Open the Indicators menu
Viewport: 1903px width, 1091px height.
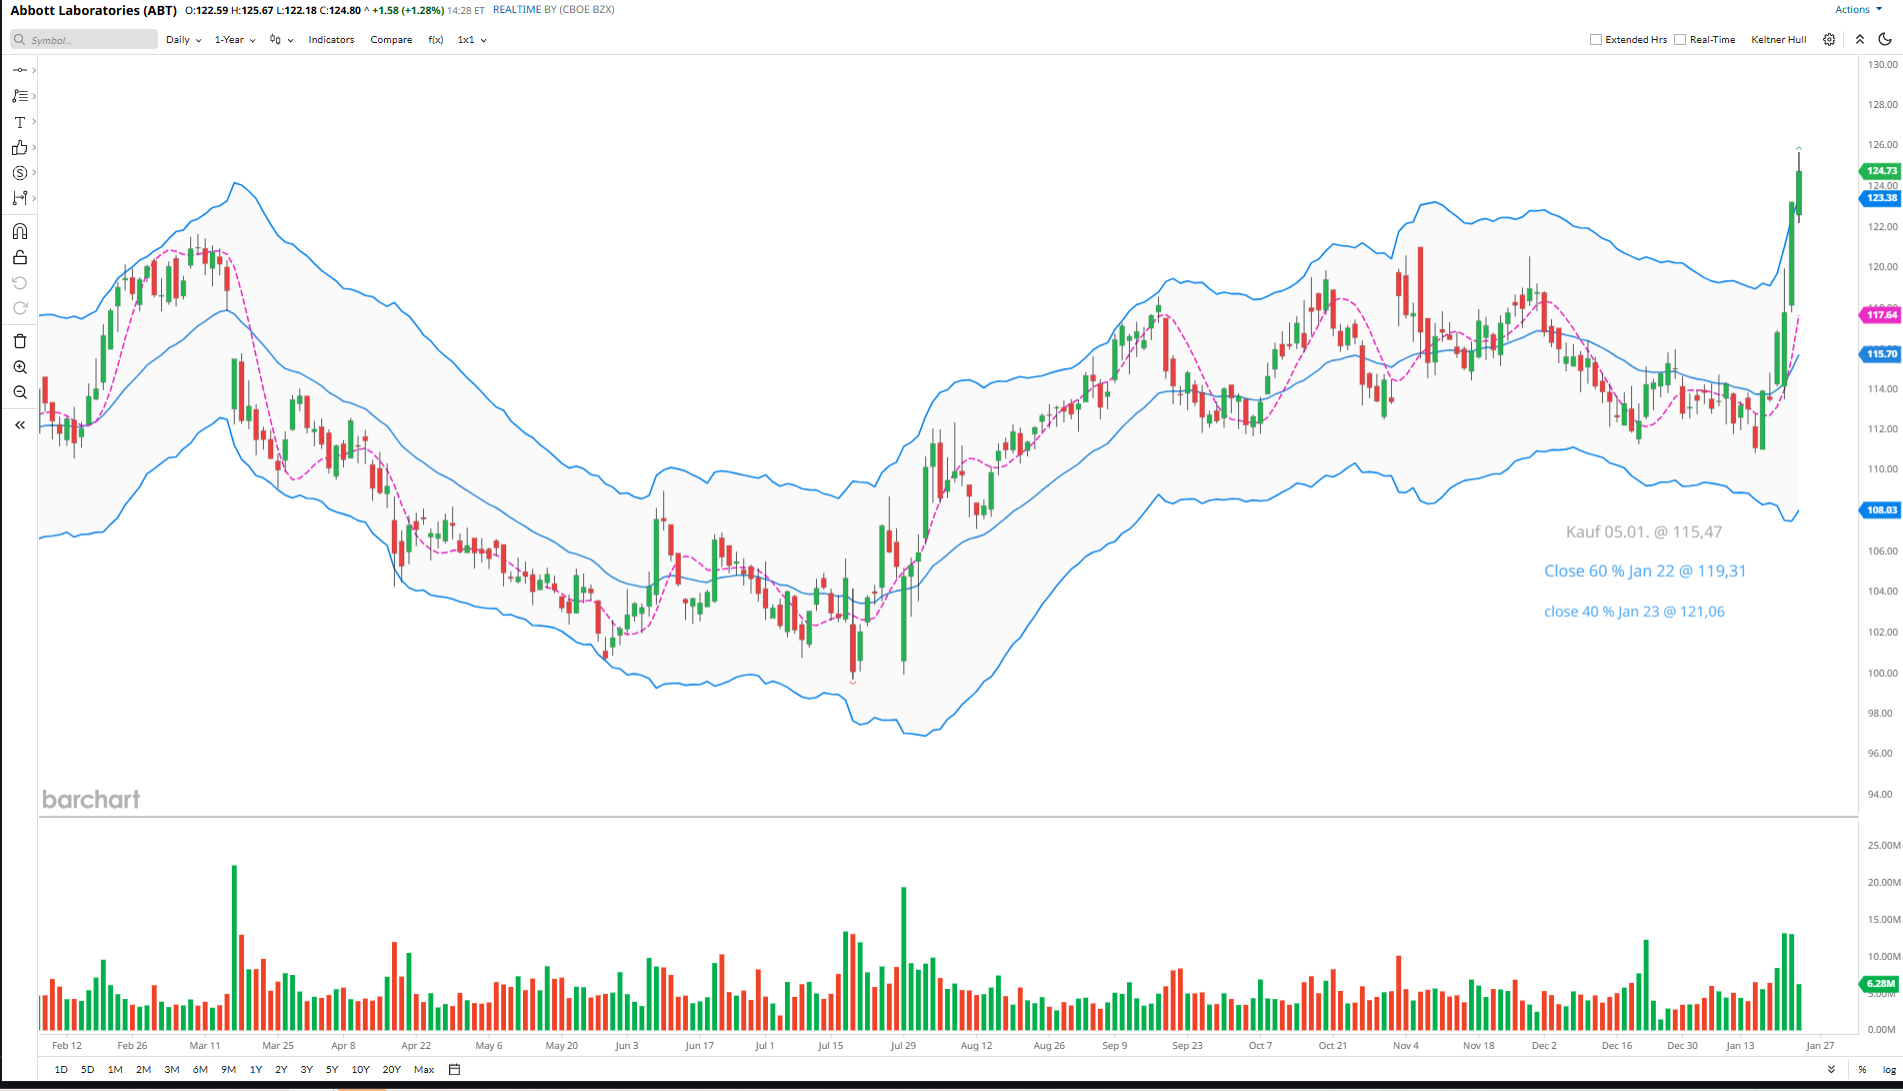(x=331, y=40)
